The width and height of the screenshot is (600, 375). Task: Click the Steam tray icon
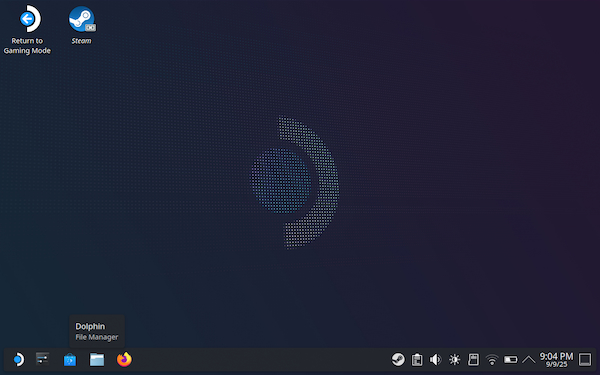(x=398, y=360)
